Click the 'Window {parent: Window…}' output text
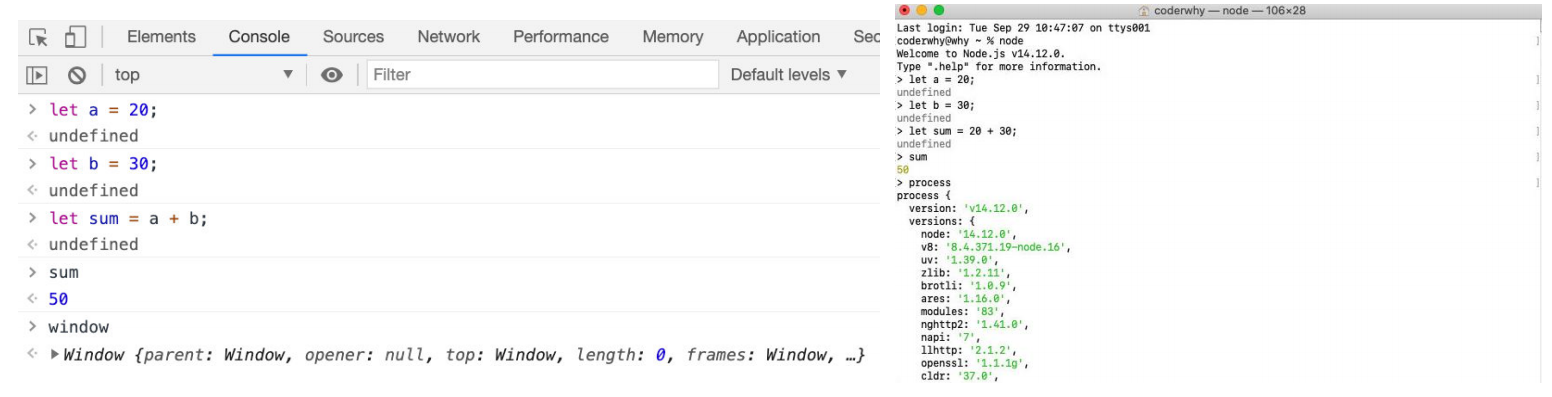This screenshot has width=1552, height=397. tap(464, 355)
